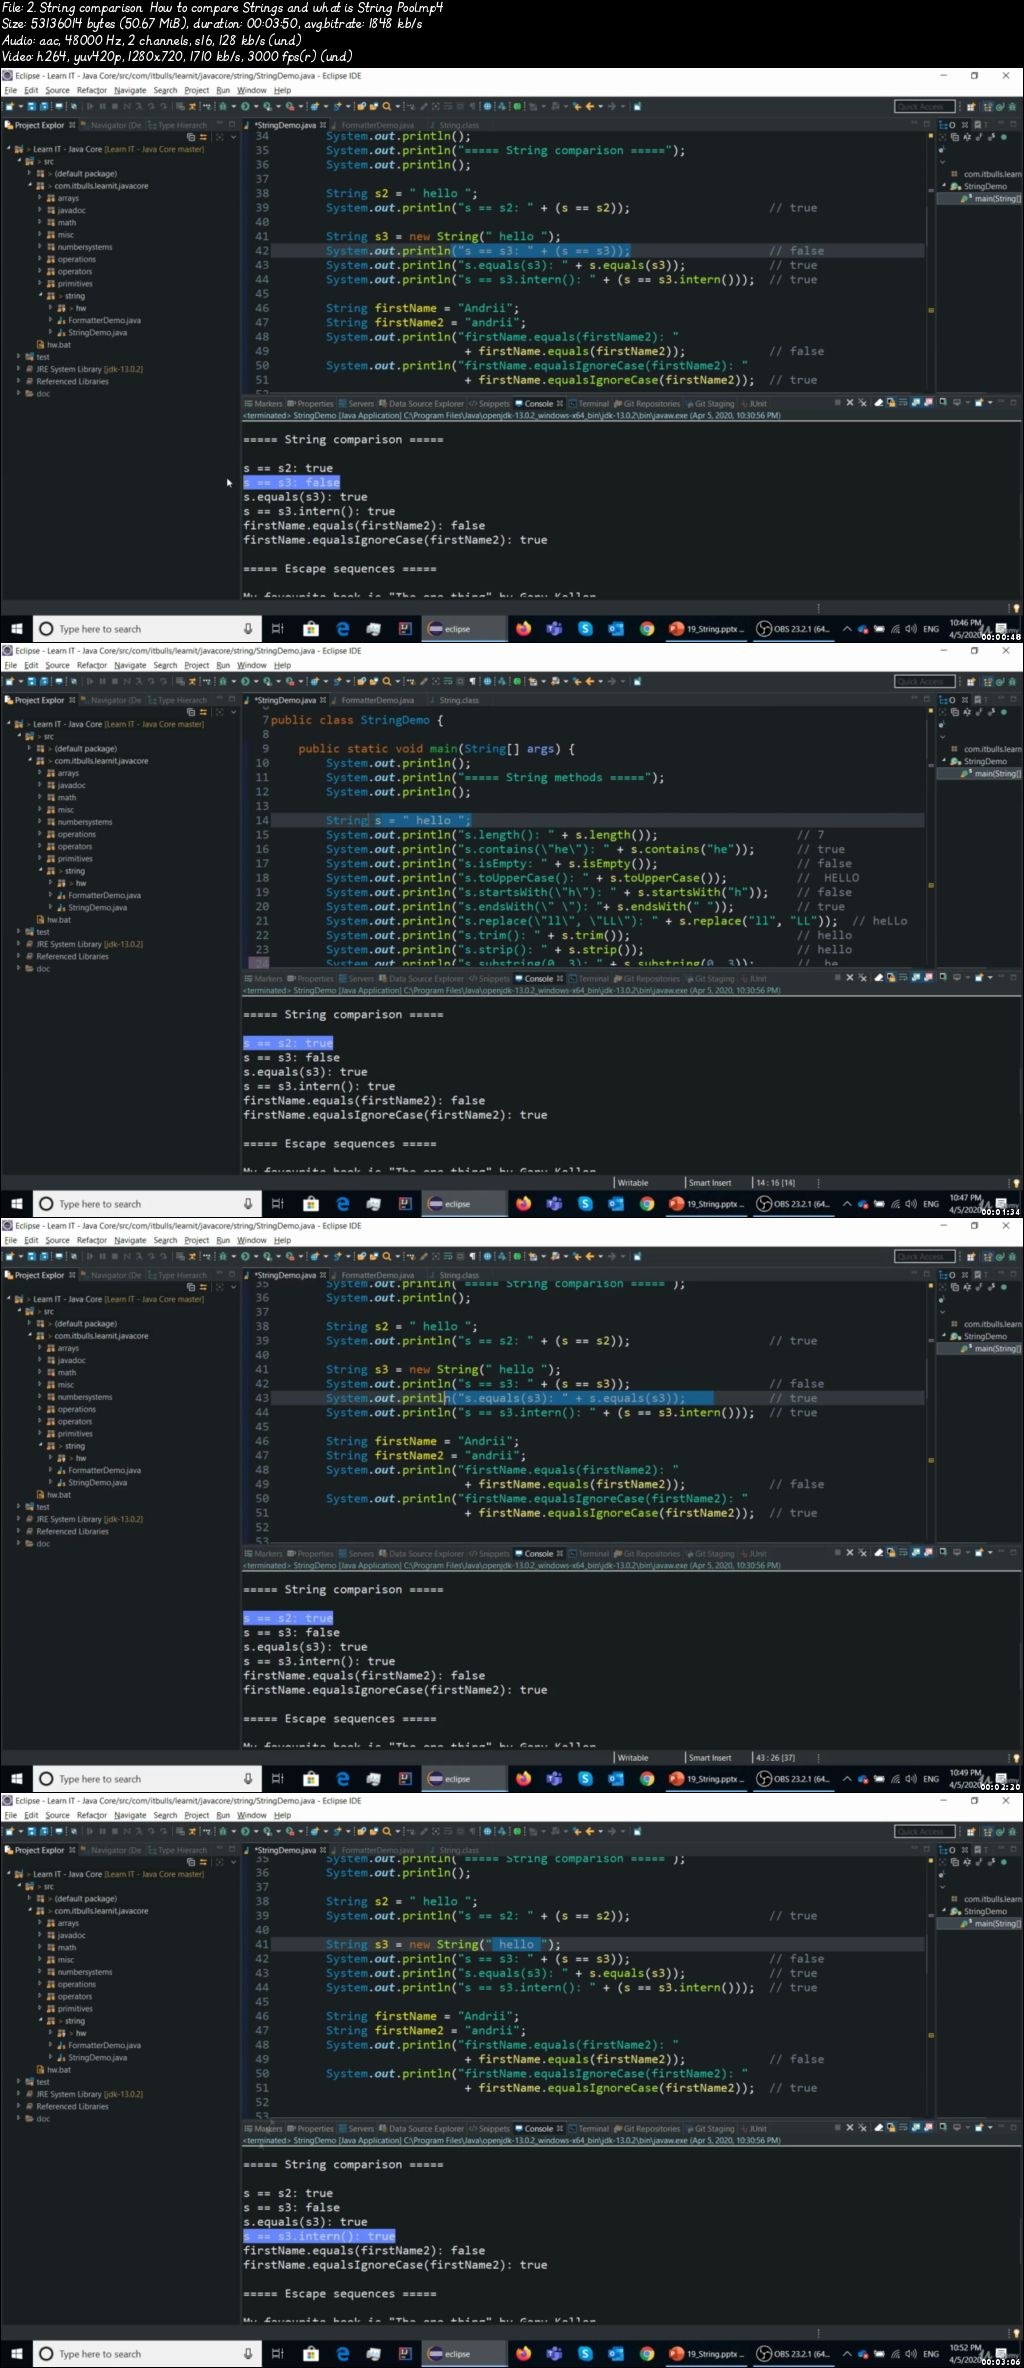Expand Referenced Libraries in 10:46 PM frame
This screenshot has width=1024, height=2368.
19,381
